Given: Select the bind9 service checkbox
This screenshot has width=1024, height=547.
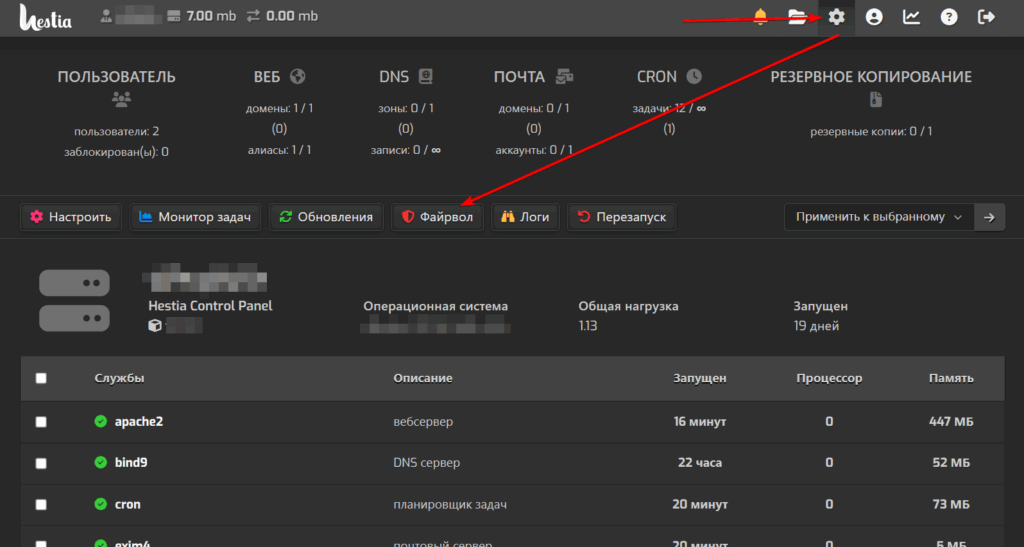Looking at the screenshot, I should [41, 463].
